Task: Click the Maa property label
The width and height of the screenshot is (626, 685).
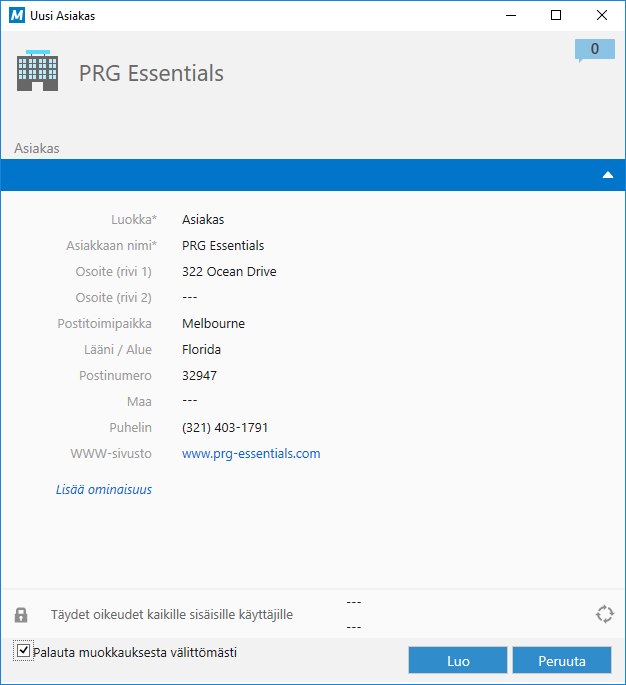Action: coord(139,401)
